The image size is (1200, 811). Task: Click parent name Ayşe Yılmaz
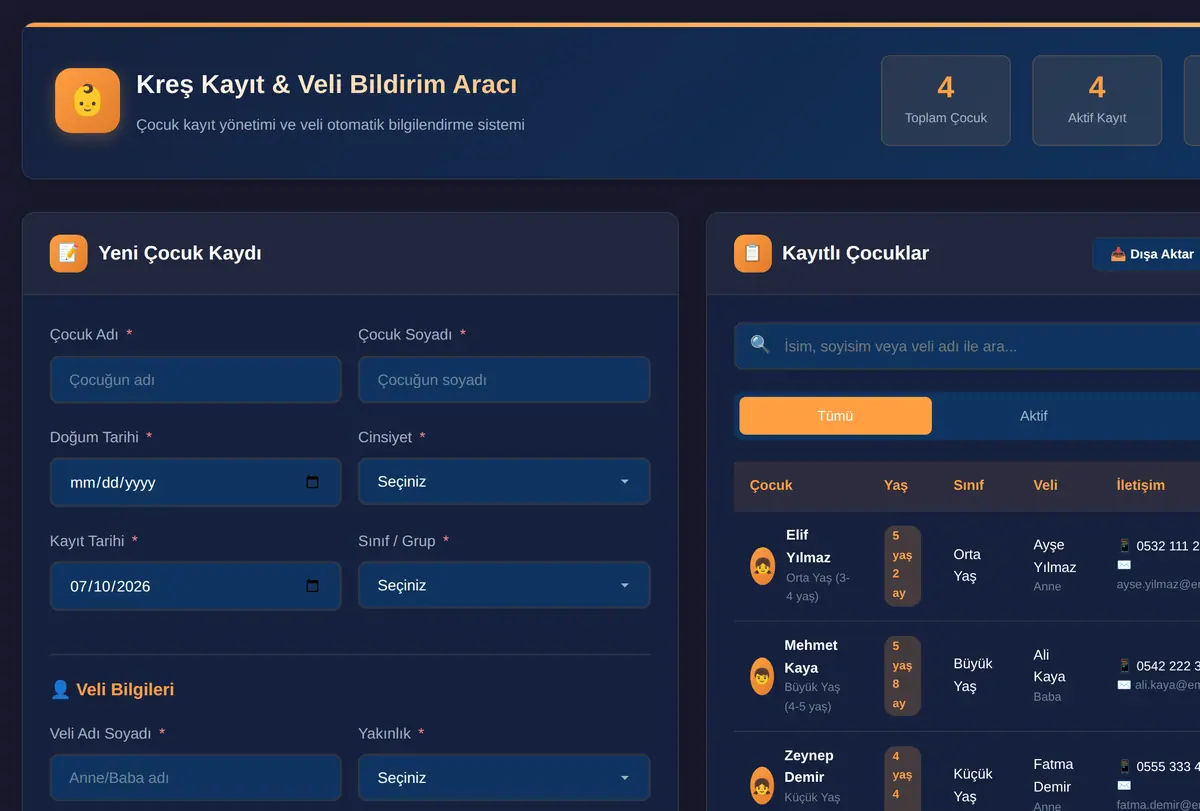[1055, 556]
